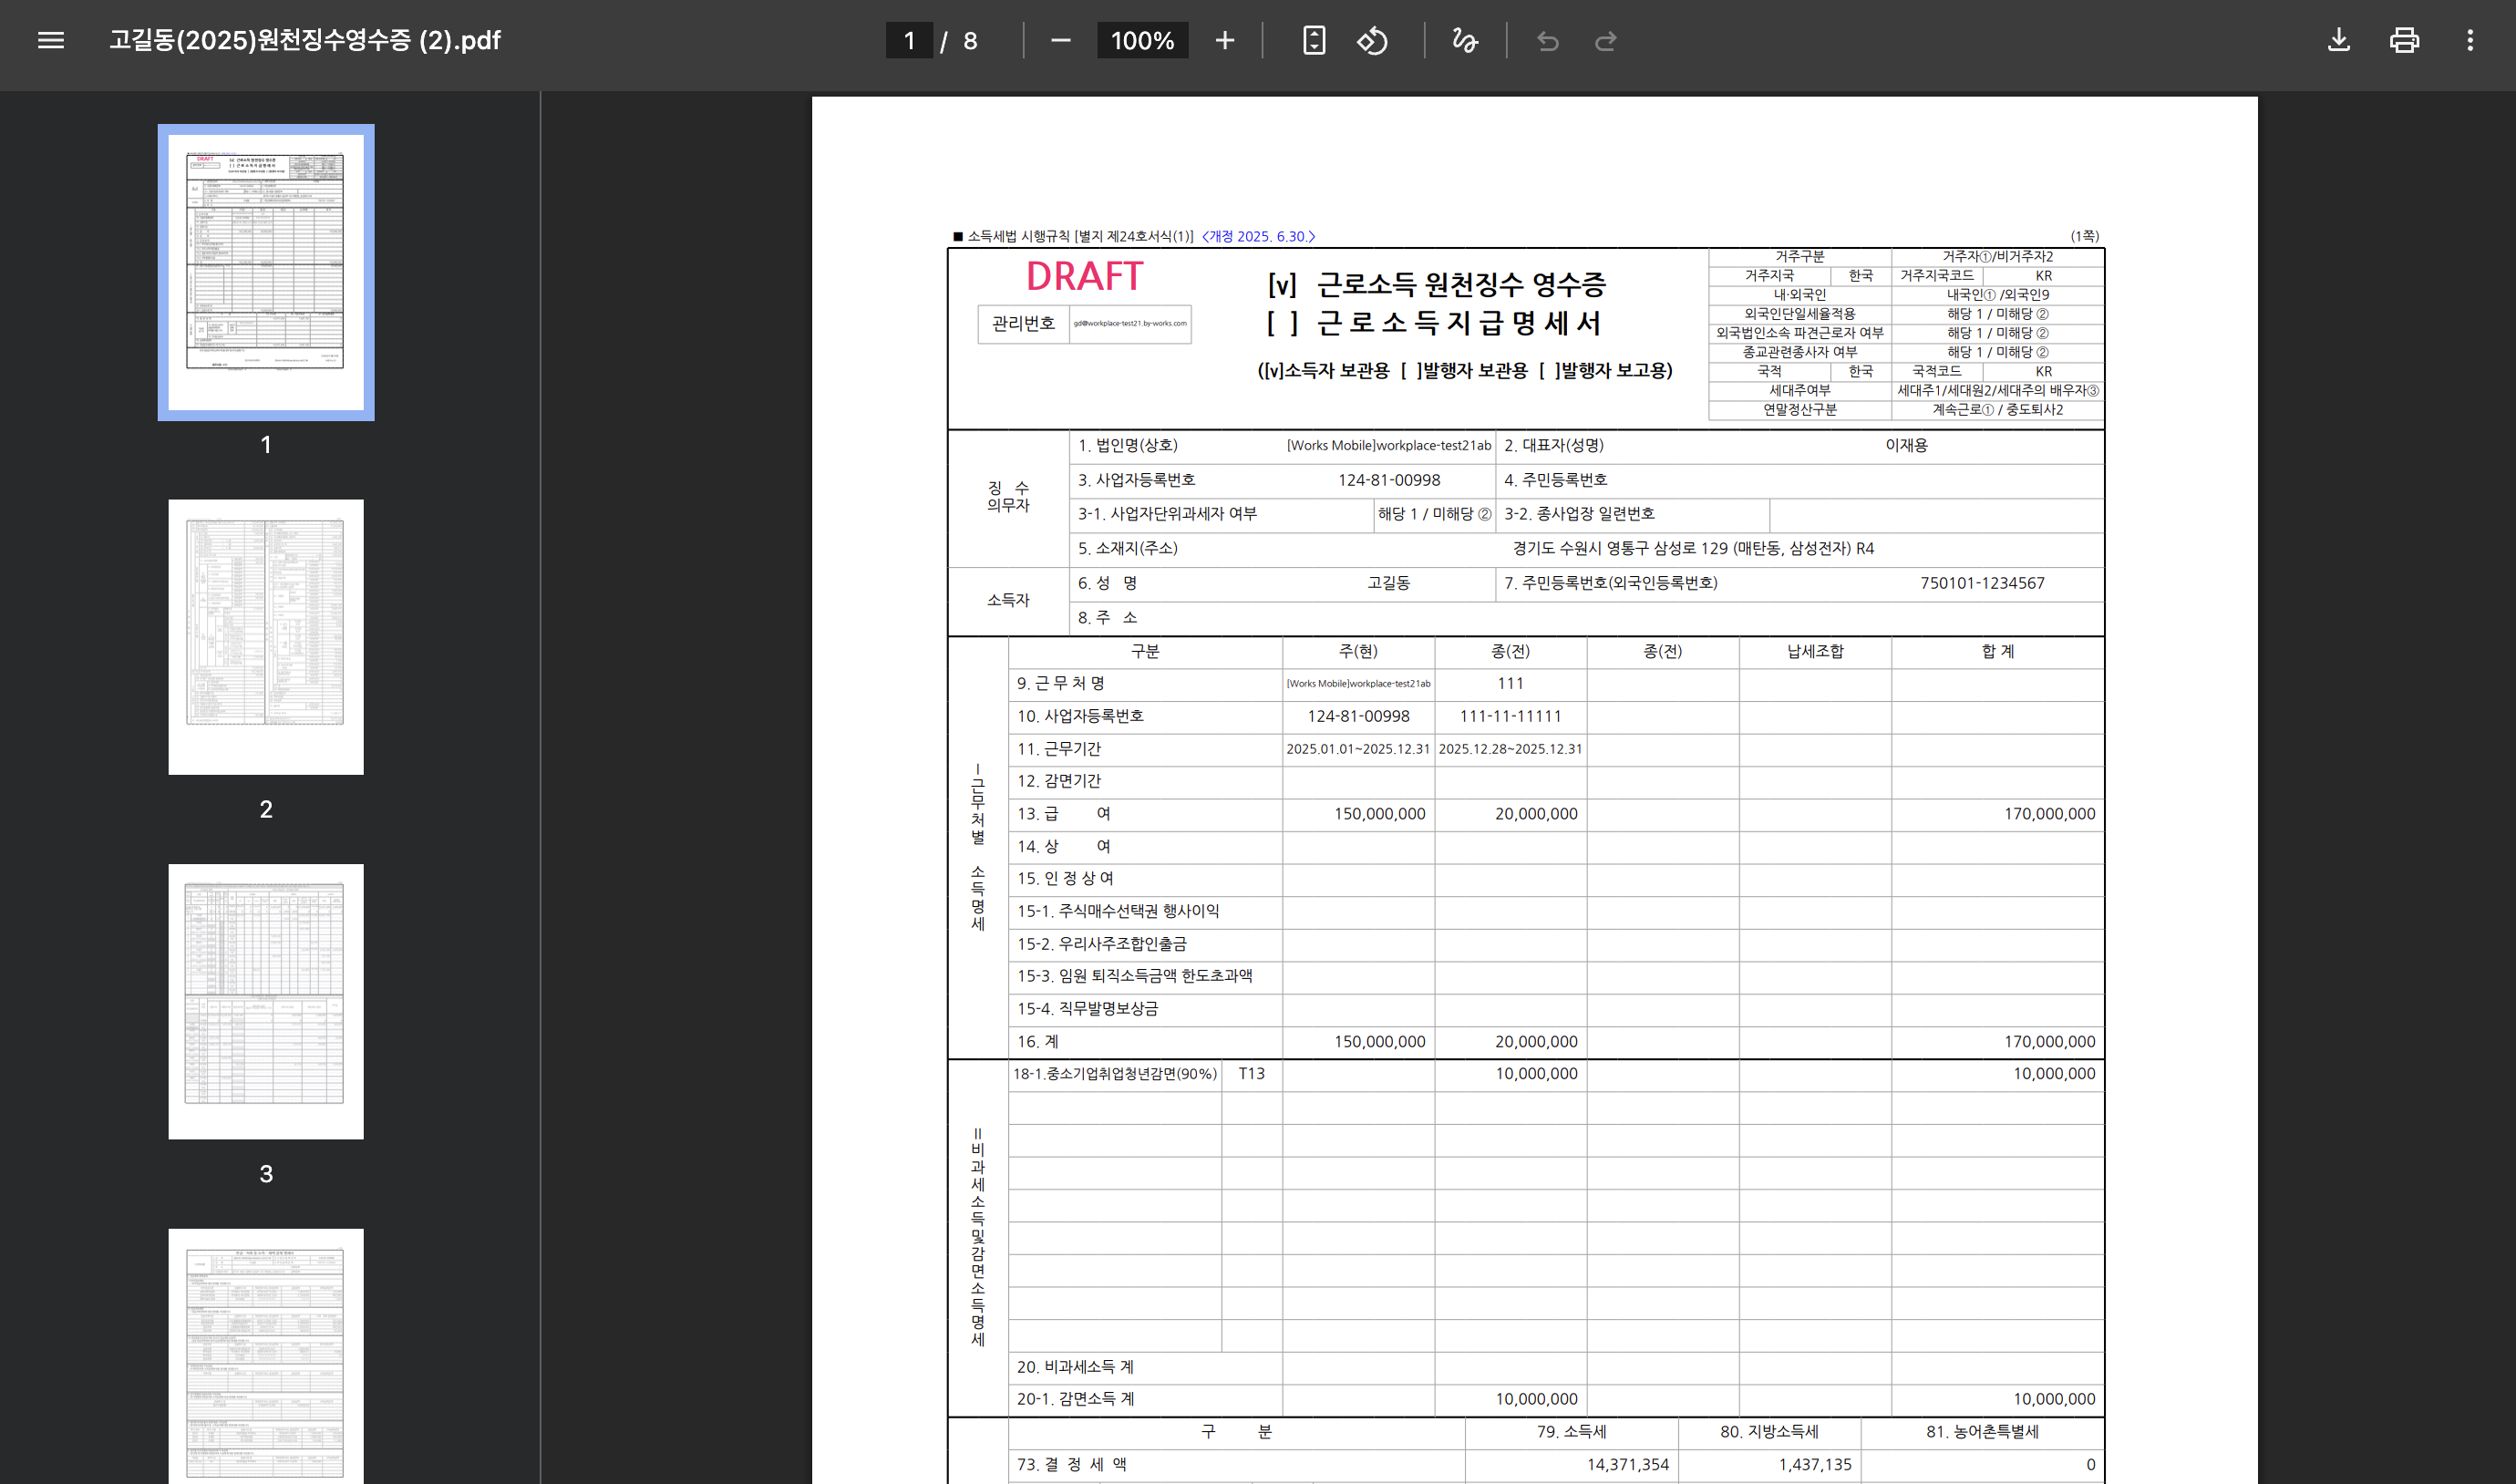Click the page number input field
Screen dimensions: 2516x1484
coord(909,41)
